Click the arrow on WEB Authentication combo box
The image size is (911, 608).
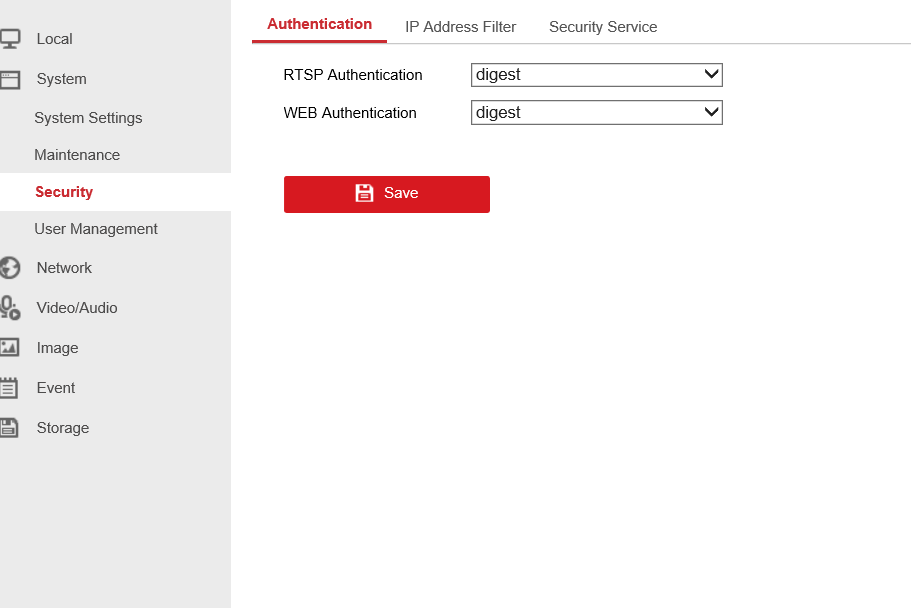(x=711, y=112)
